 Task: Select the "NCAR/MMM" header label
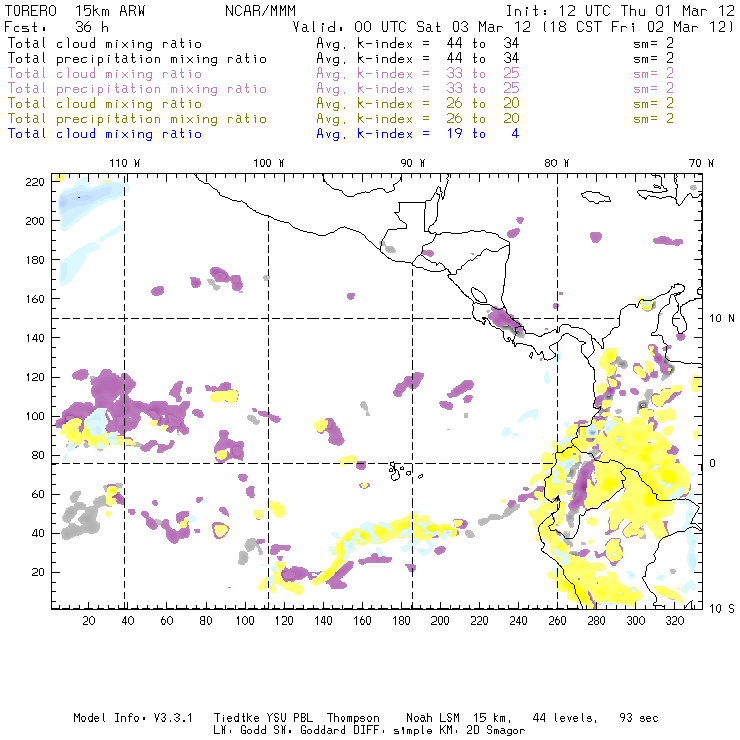[x=261, y=11]
